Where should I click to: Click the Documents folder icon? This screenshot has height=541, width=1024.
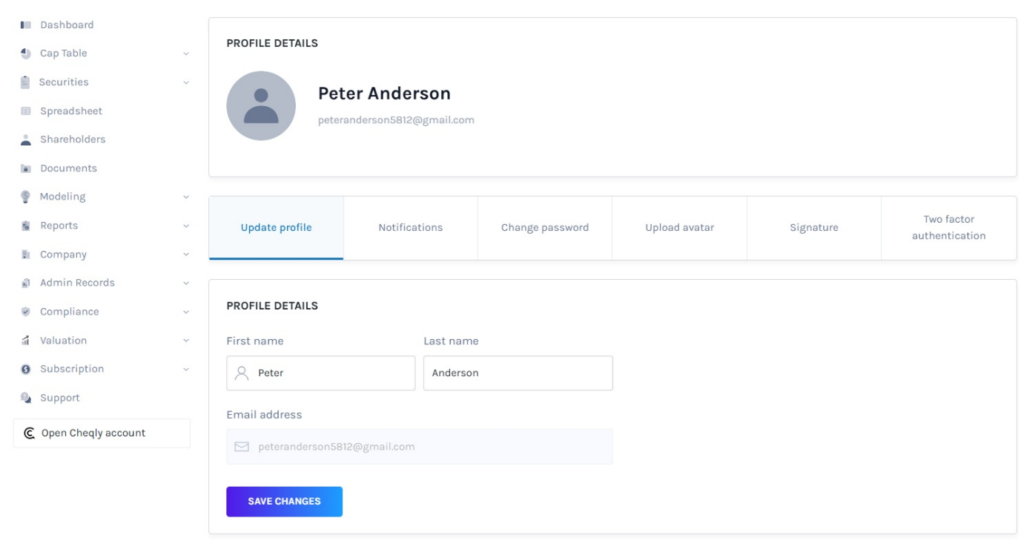click(x=25, y=169)
